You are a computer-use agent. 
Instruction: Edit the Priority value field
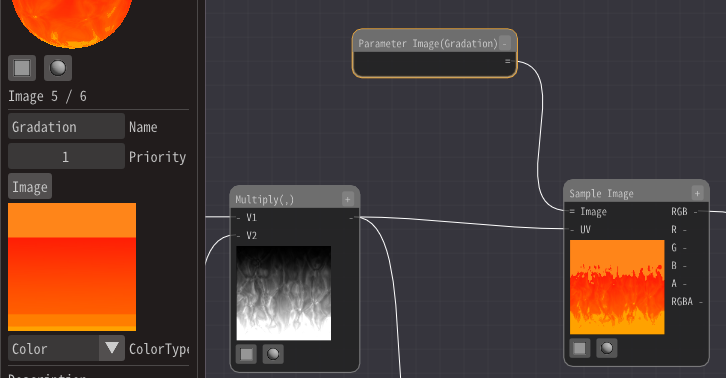(66, 156)
